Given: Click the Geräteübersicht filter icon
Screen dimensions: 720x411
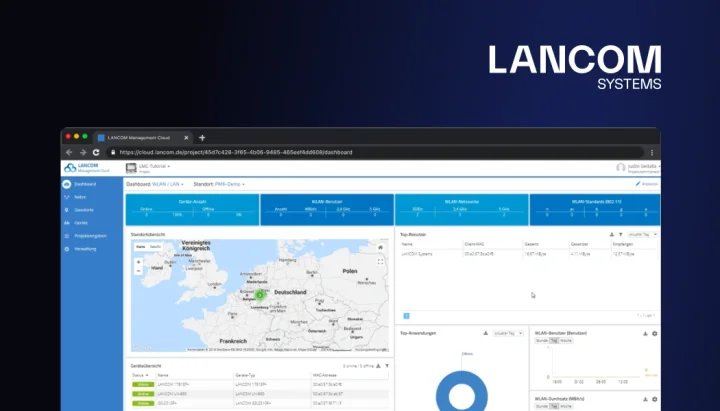Looking at the screenshot, I should (x=387, y=366).
